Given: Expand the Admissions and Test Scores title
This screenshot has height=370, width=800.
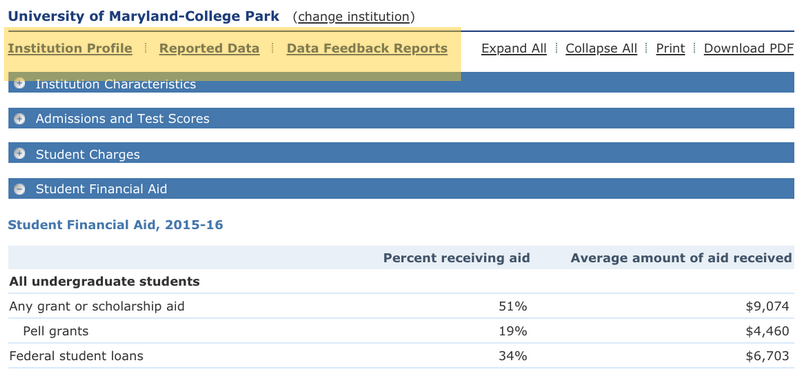Looking at the screenshot, I should 122,119.
